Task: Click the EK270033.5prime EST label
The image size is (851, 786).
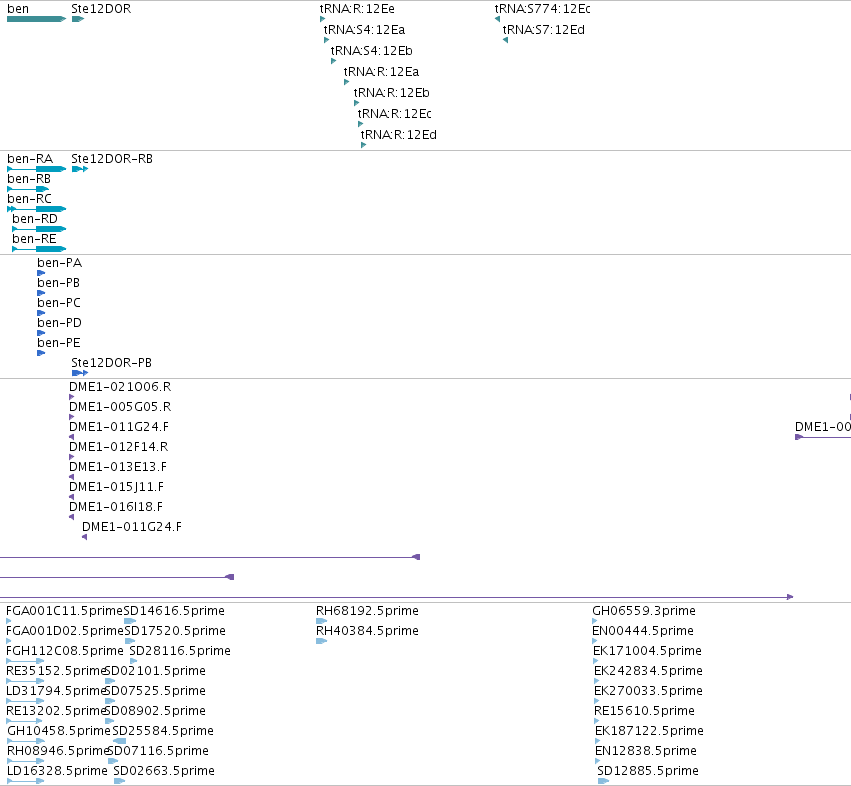Action: click(649, 691)
